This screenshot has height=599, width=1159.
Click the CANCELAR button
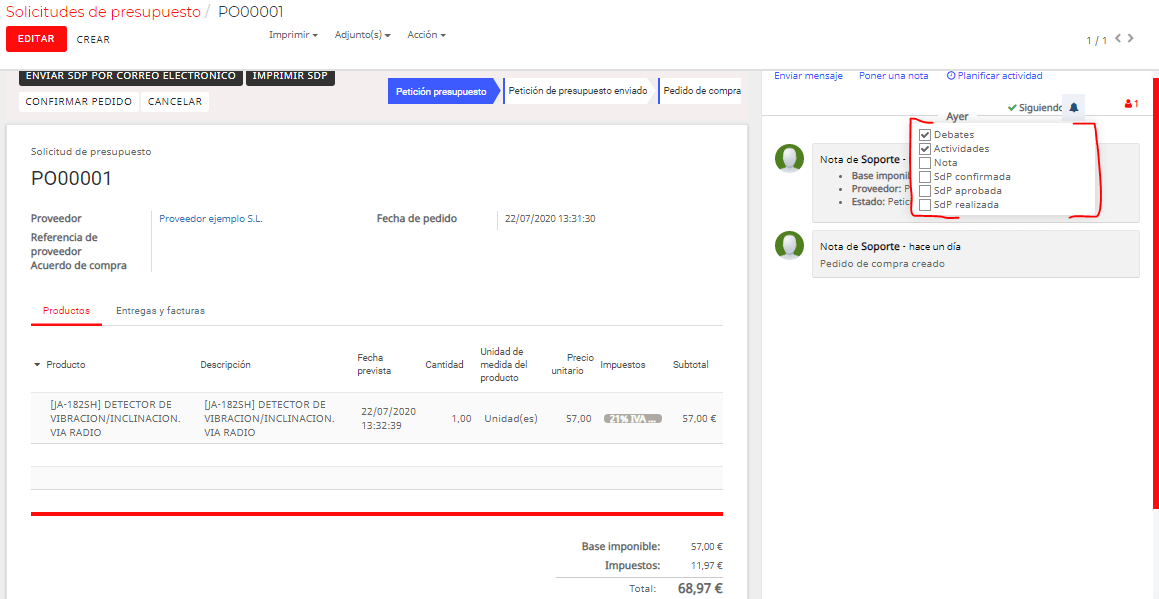tap(175, 102)
